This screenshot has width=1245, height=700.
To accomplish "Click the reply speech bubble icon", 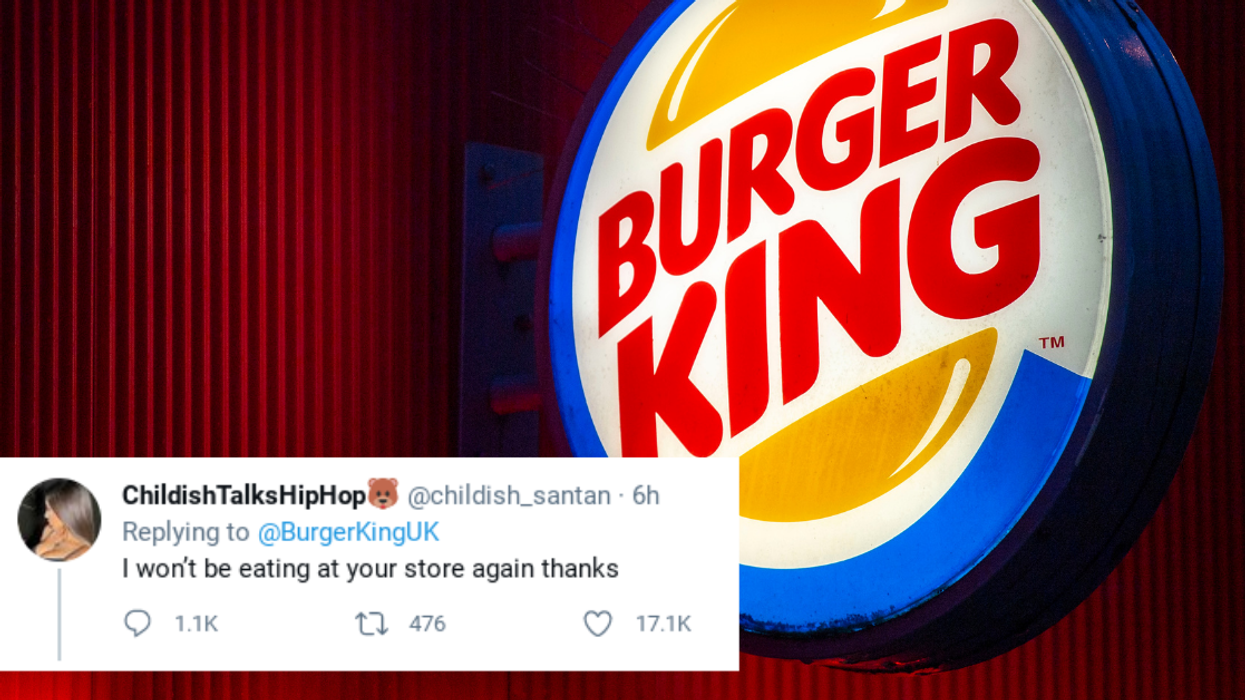I will [137, 624].
